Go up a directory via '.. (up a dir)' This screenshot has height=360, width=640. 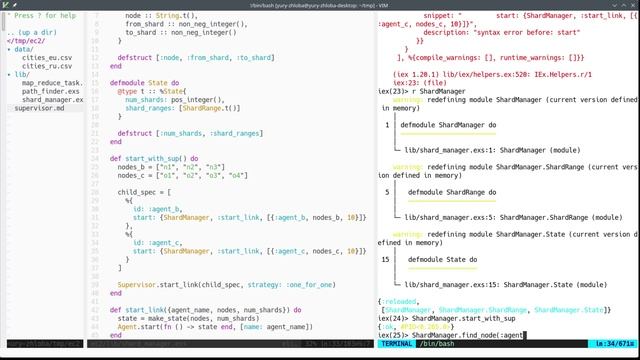[32, 32]
